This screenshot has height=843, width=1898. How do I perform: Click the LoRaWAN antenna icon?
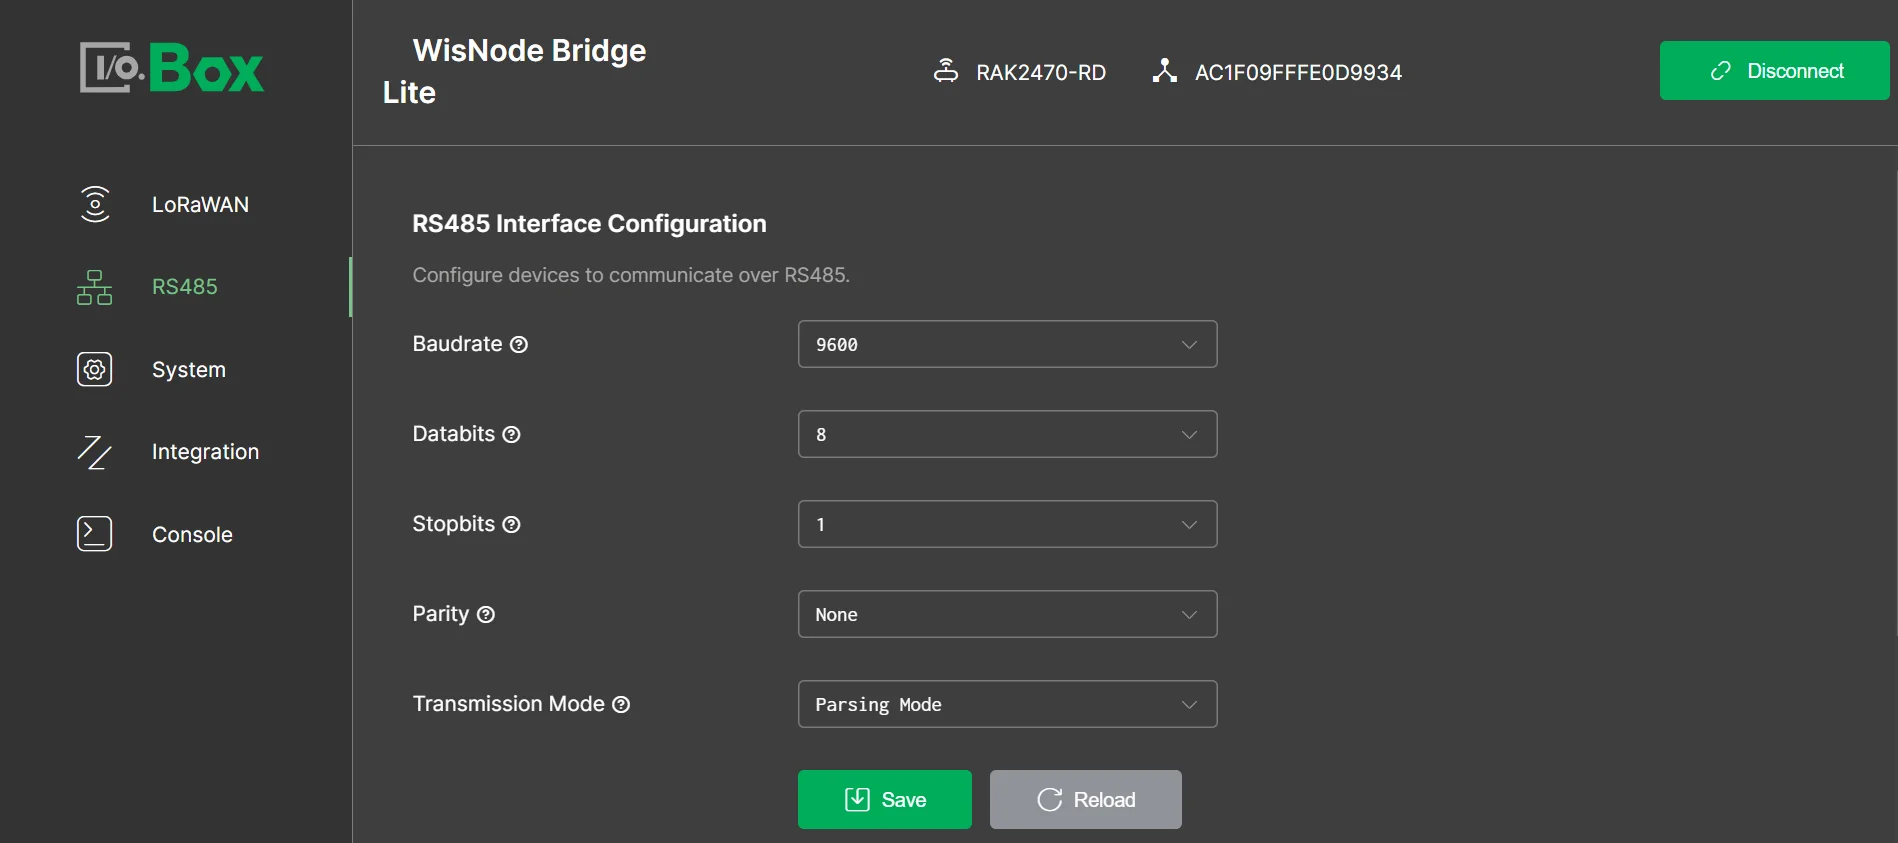pos(95,204)
